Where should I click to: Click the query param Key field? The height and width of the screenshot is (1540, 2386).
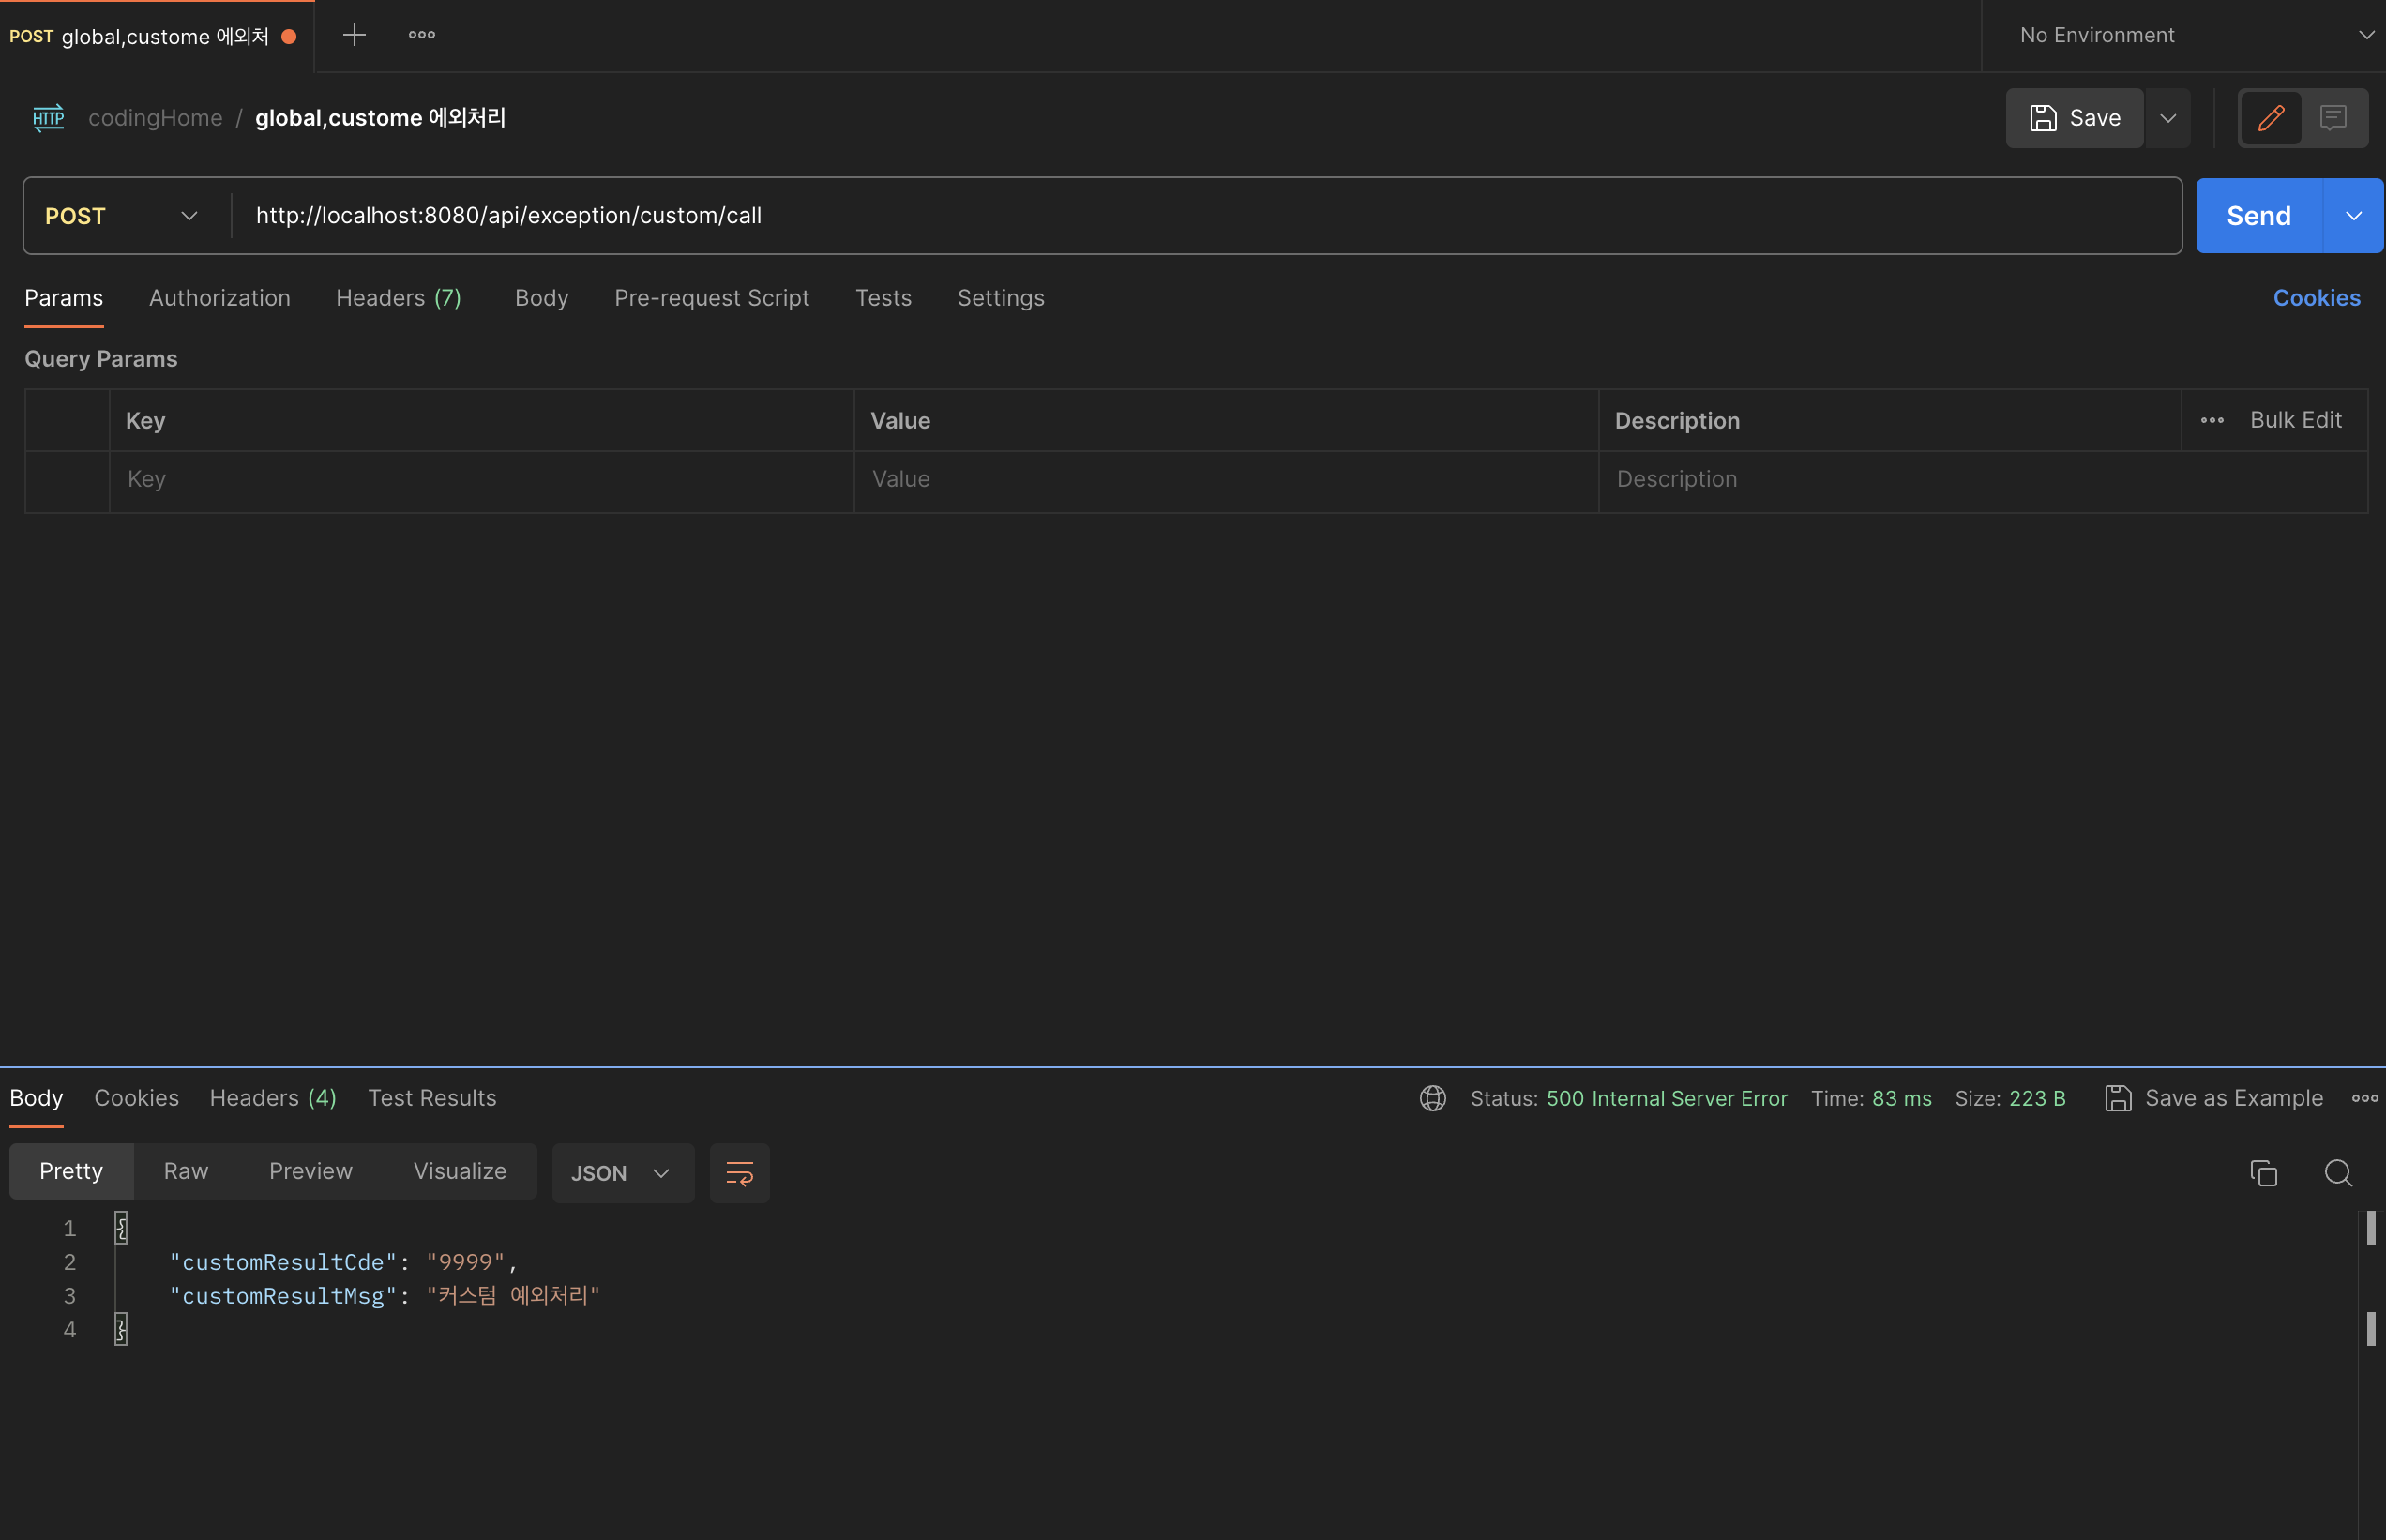click(x=481, y=480)
